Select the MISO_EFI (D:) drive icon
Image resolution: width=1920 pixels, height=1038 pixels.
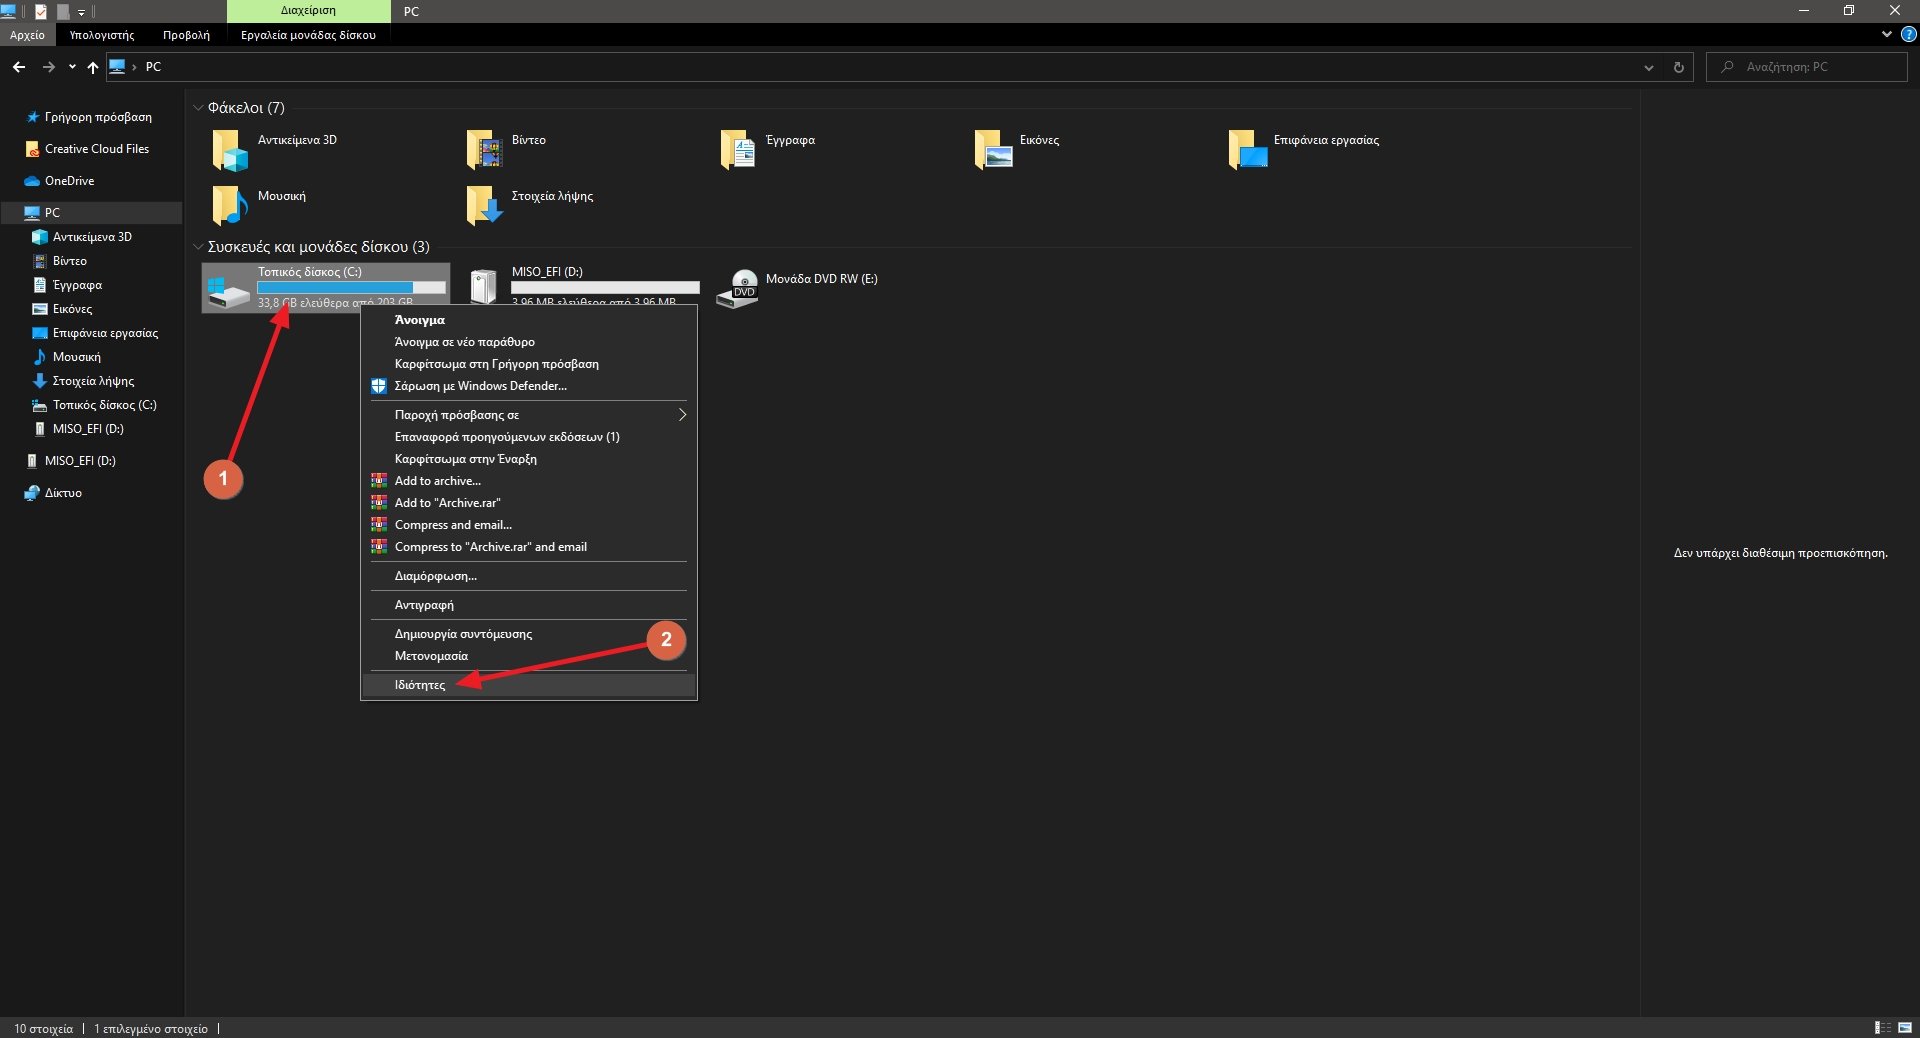tap(484, 287)
